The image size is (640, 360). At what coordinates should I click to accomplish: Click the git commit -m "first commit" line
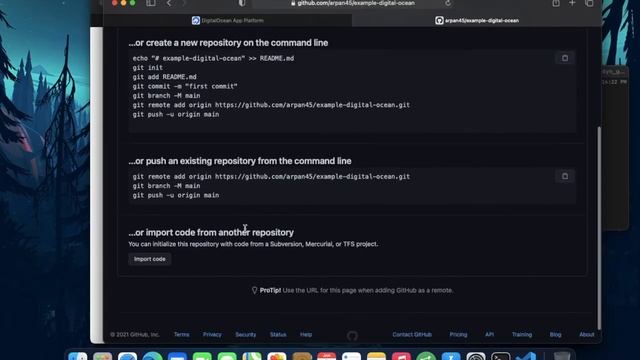click(185, 86)
